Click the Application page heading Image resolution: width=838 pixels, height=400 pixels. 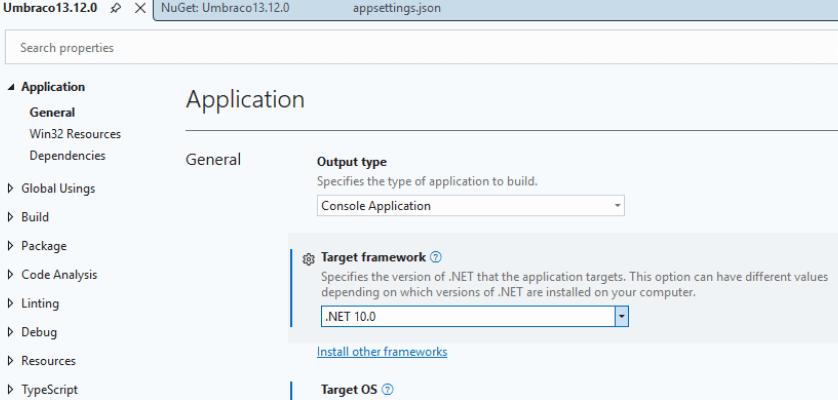tap(245, 99)
